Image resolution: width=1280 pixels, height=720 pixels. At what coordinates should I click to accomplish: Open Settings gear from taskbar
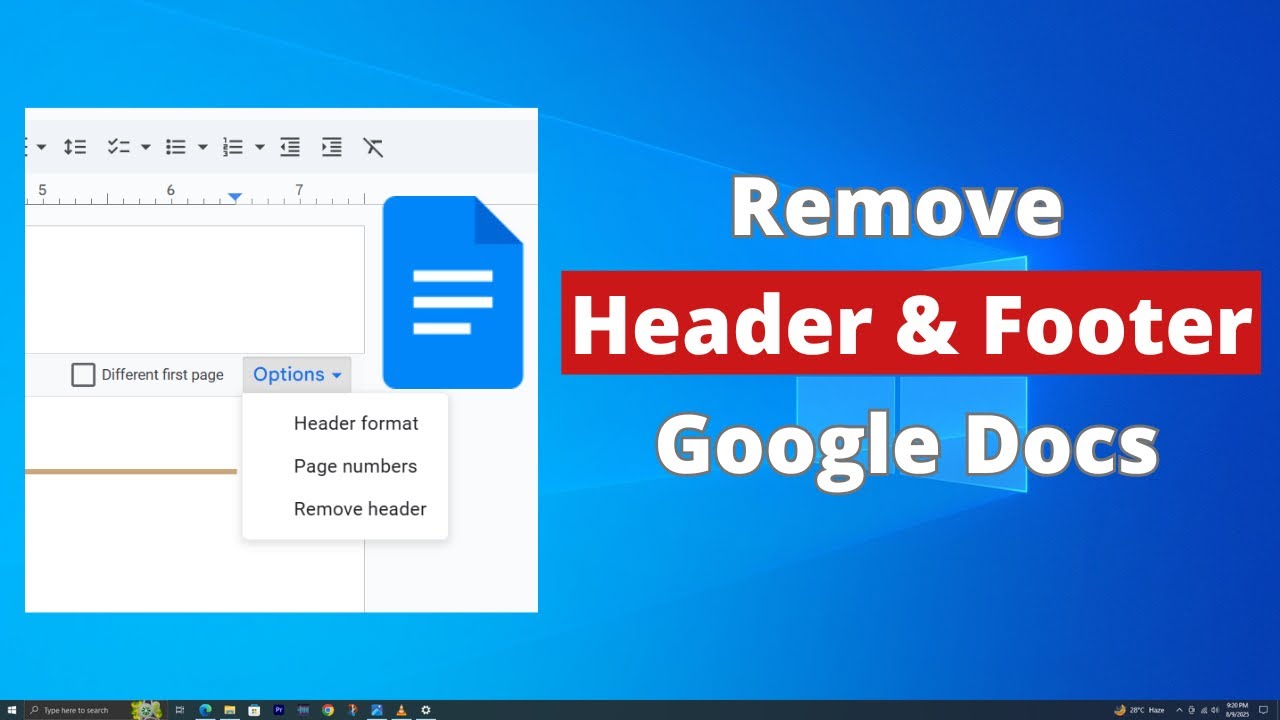point(425,710)
